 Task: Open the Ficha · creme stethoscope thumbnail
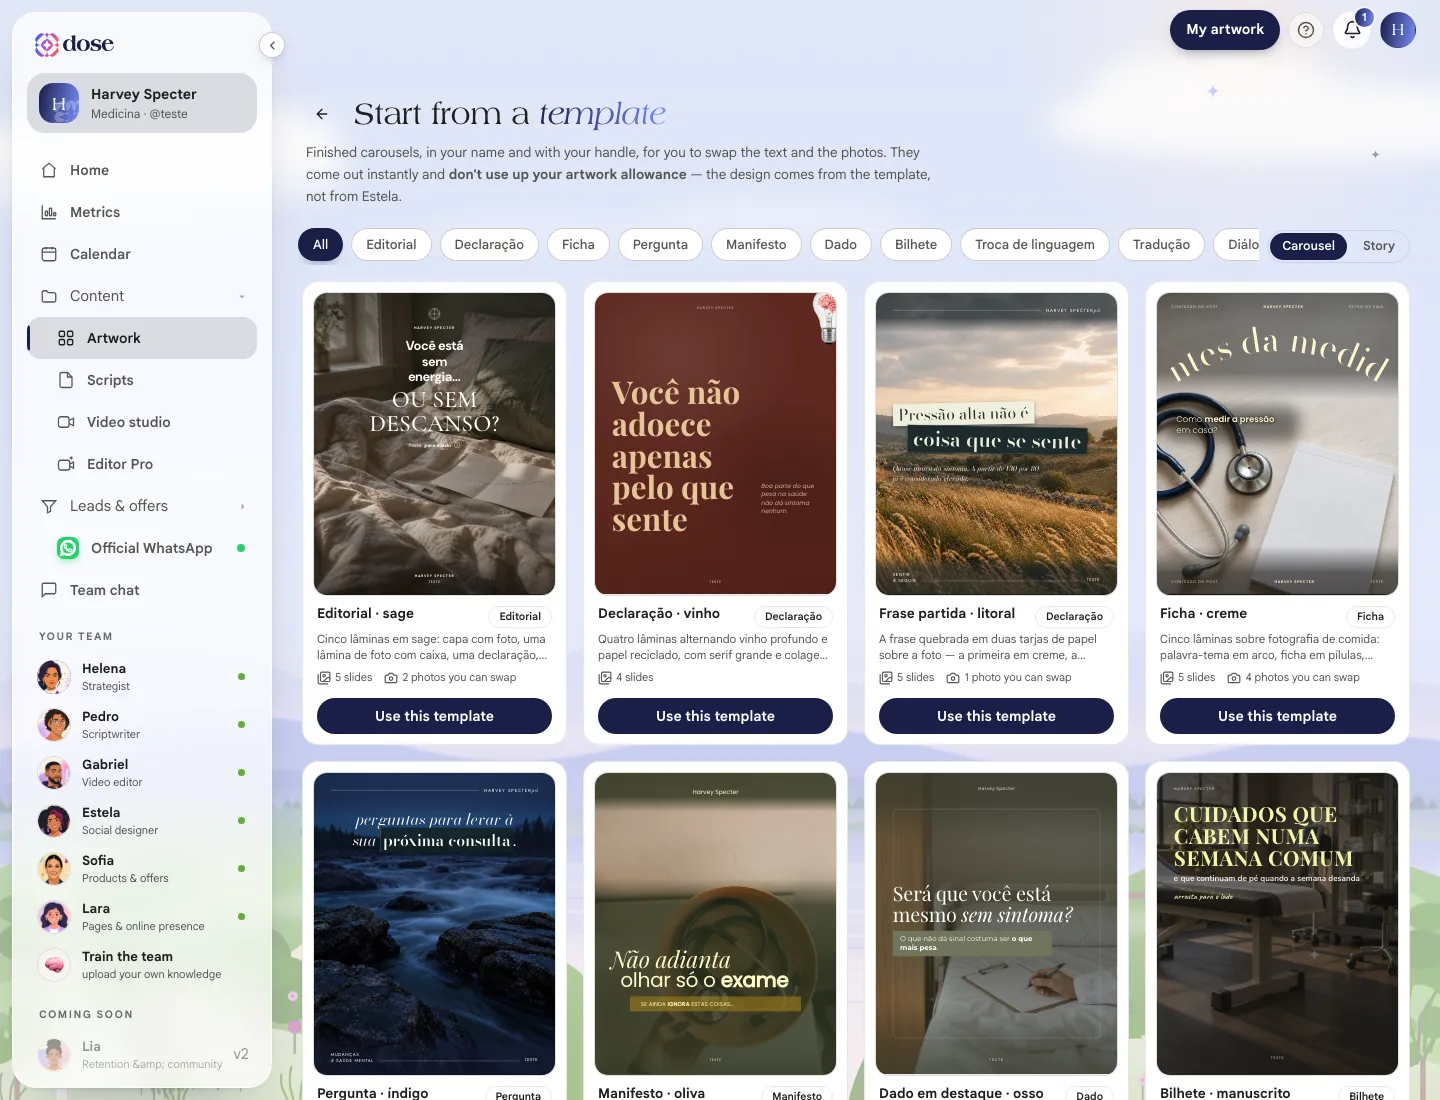click(1277, 444)
